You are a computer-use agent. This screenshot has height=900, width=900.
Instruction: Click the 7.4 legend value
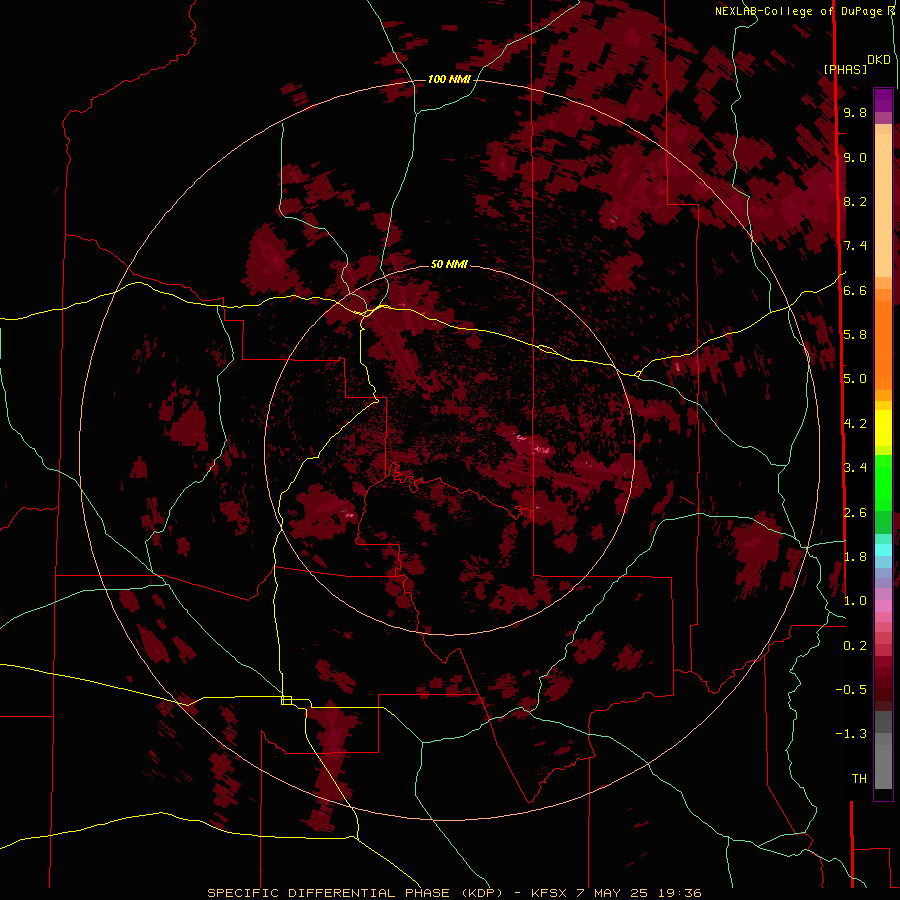855,246
